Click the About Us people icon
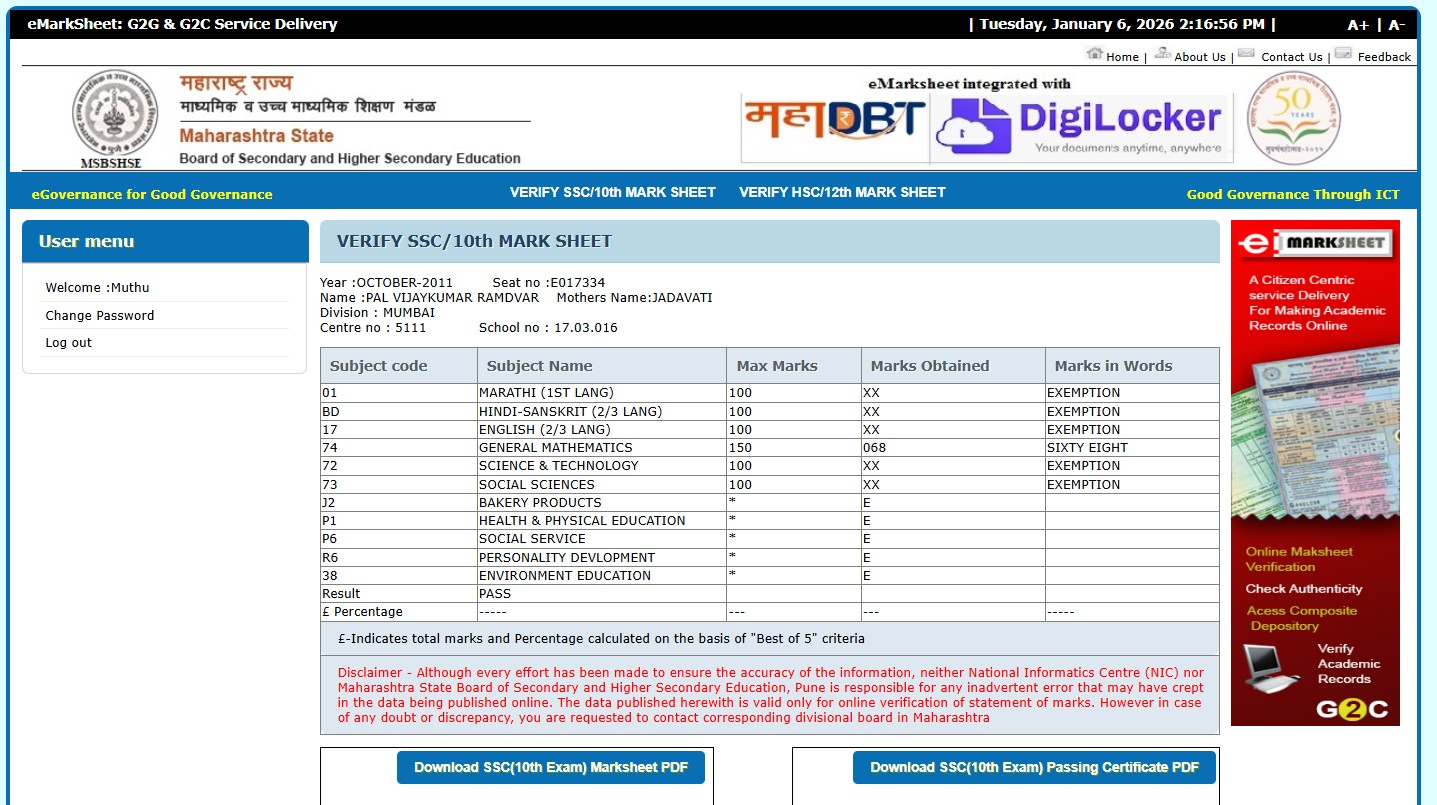 1162,54
